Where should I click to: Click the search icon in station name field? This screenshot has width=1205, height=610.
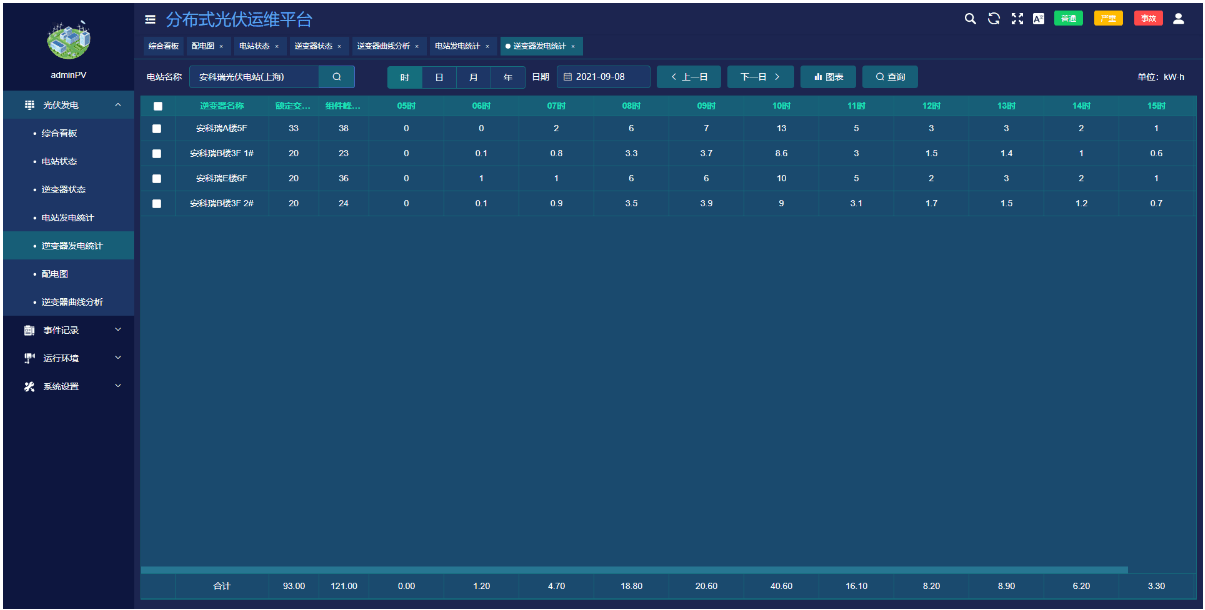point(337,77)
